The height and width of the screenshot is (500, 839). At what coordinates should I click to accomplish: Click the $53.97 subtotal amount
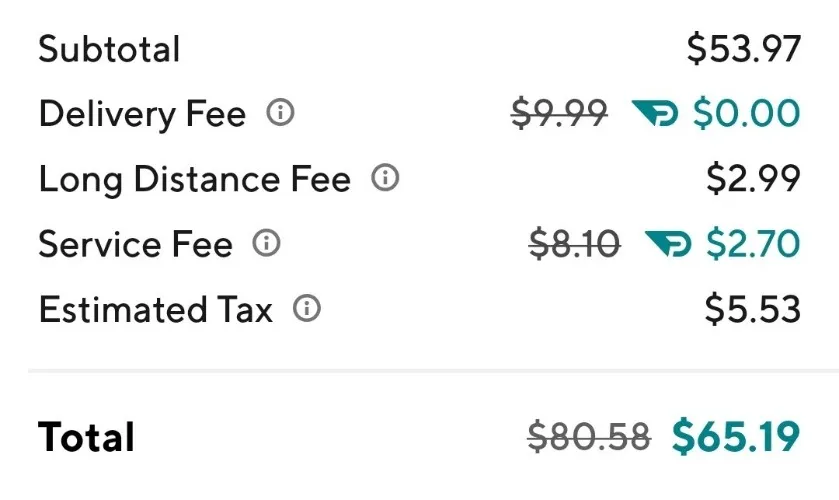pos(744,50)
